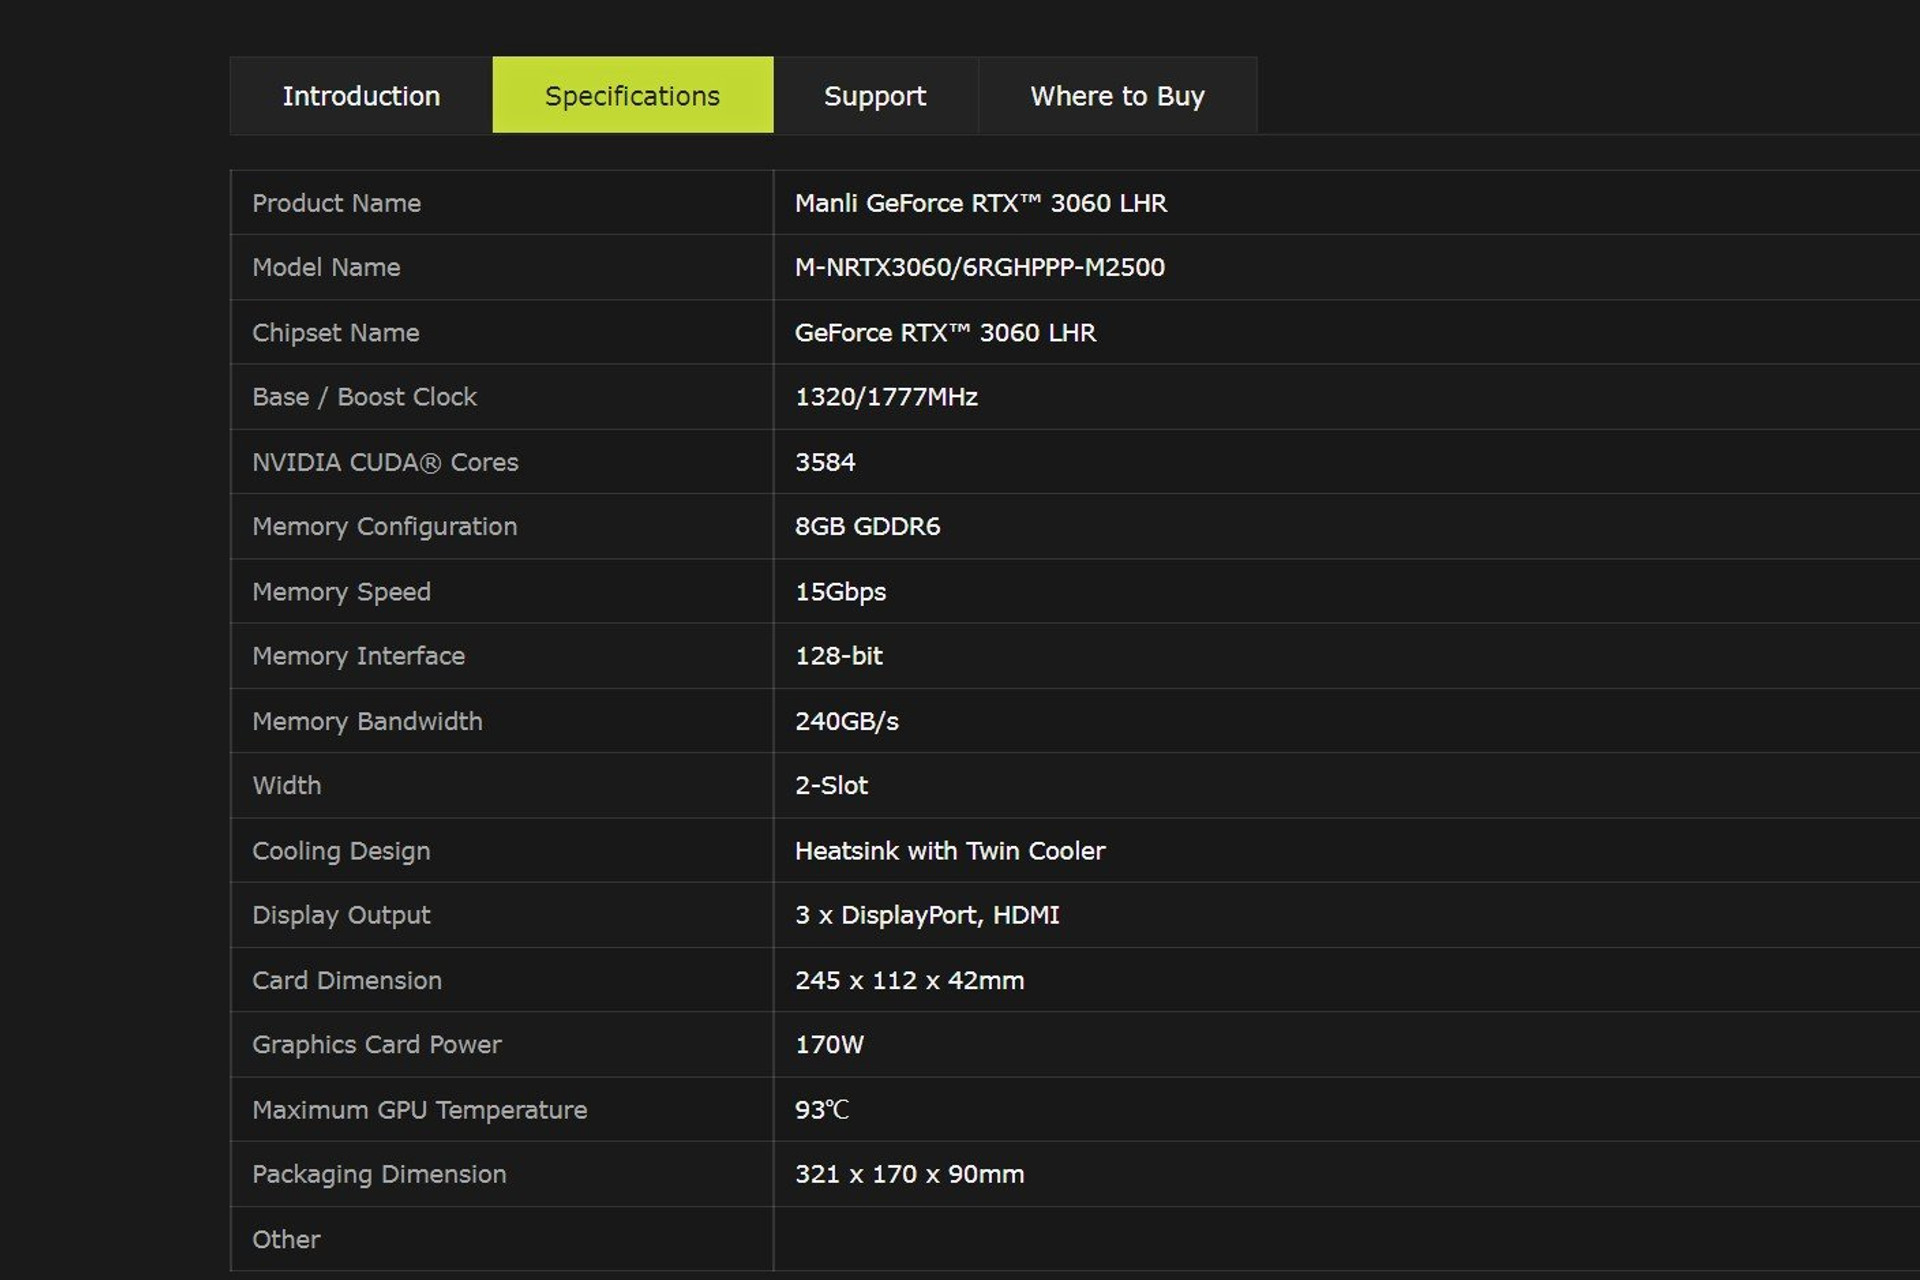
Task: Select the 2-Slot value
Action: [832, 785]
